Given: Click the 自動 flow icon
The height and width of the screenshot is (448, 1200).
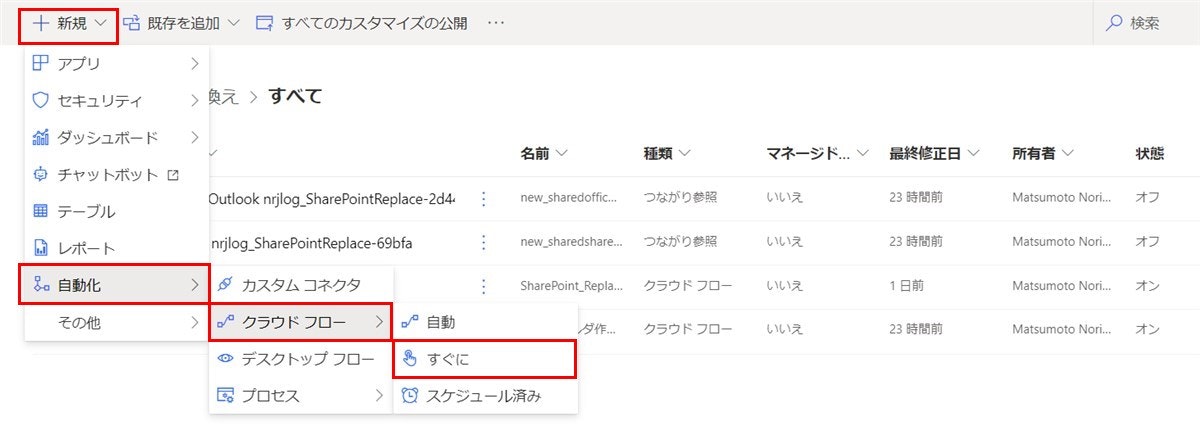Looking at the screenshot, I should [409, 322].
